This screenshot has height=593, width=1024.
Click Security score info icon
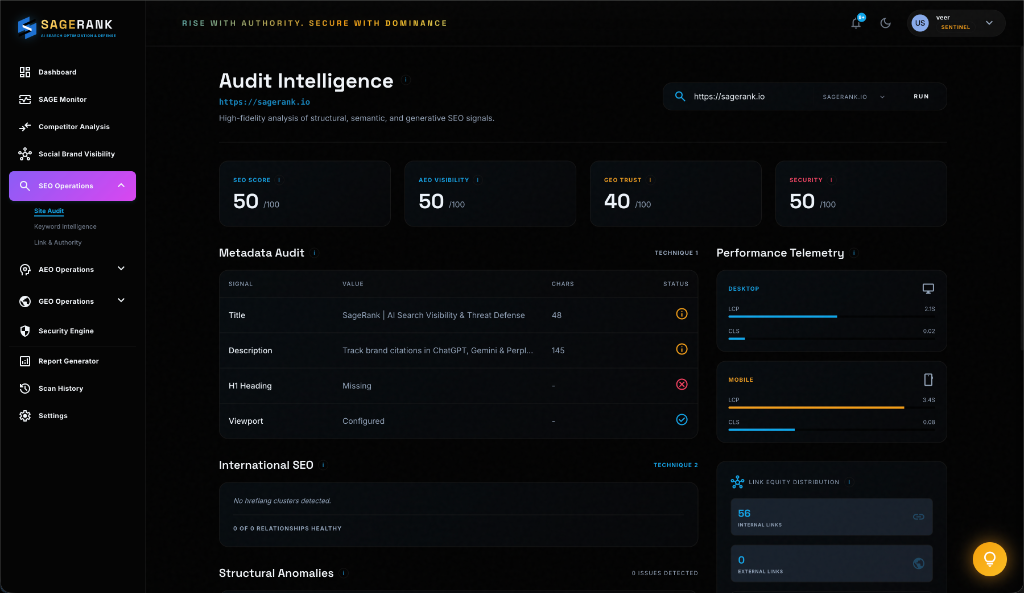pos(831,180)
